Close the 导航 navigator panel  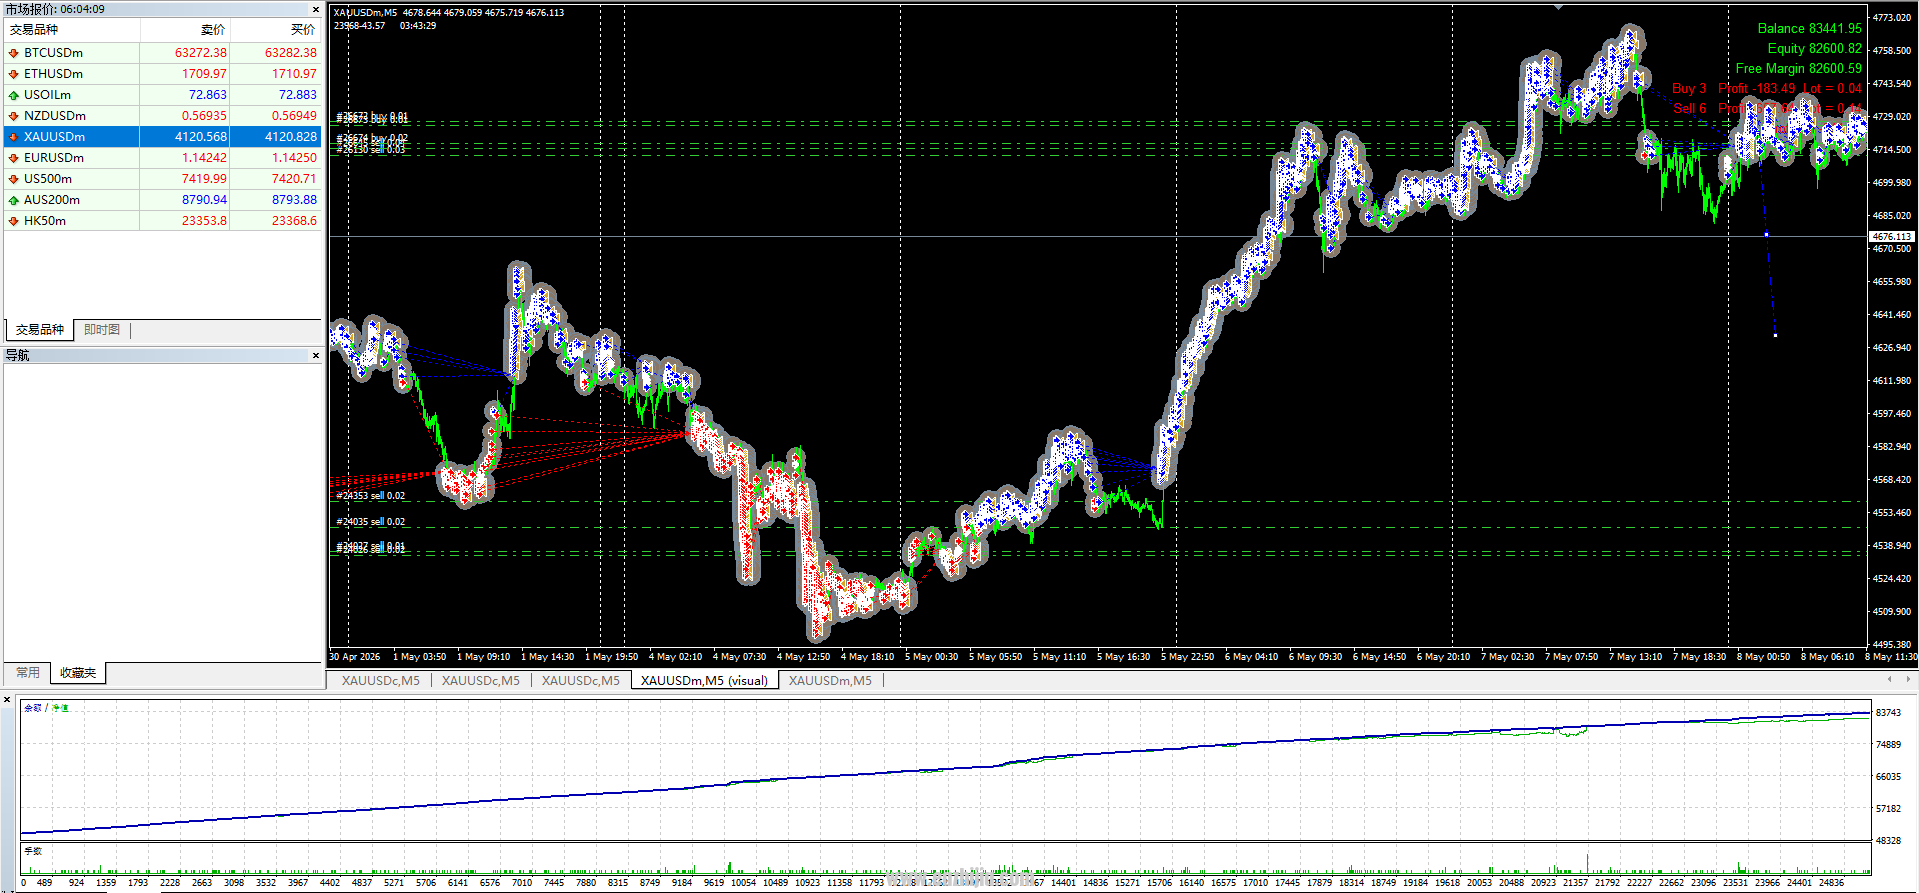point(316,355)
